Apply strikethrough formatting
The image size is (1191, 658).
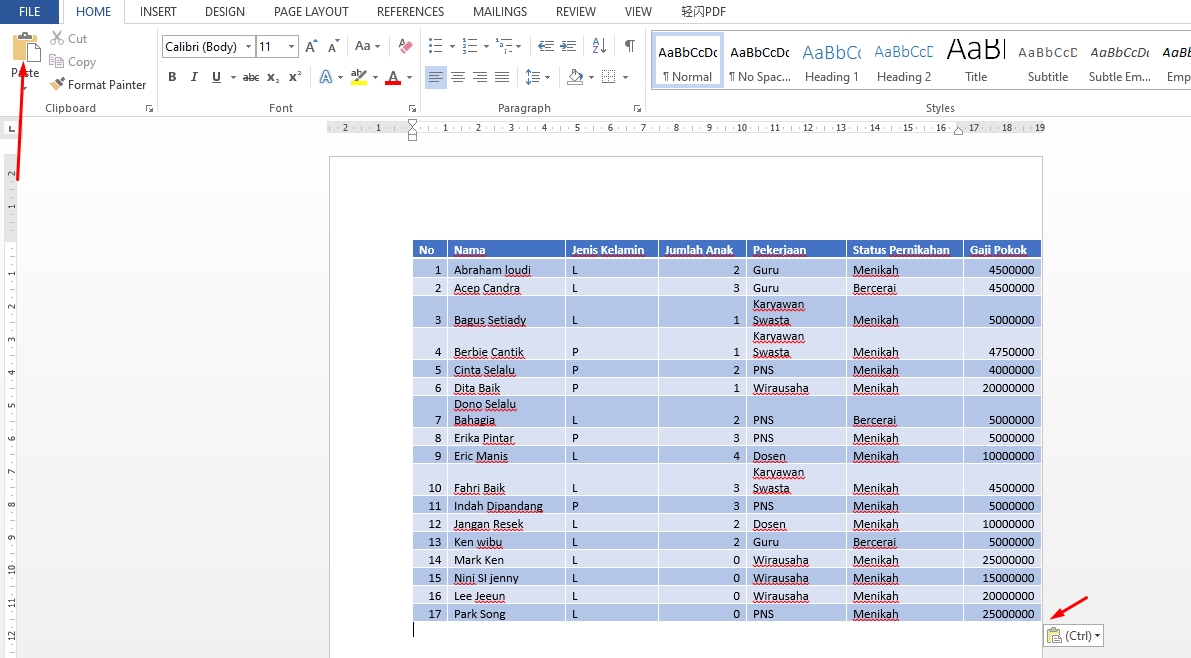(x=251, y=77)
